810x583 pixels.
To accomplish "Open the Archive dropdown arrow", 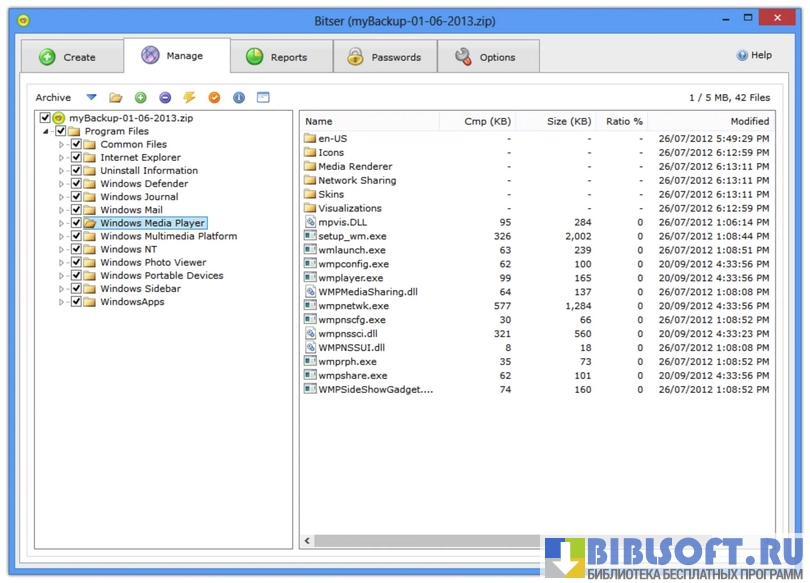I will (91, 98).
